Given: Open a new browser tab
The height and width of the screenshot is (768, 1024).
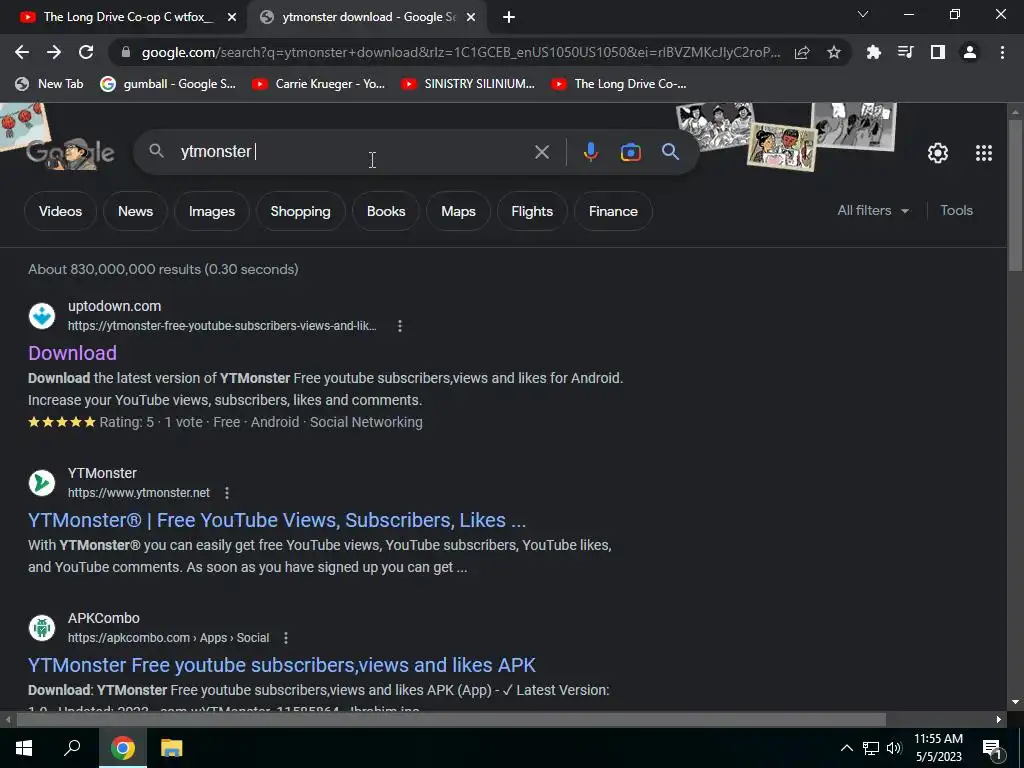Looking at the screenshot, I should [x=509, y=18].
